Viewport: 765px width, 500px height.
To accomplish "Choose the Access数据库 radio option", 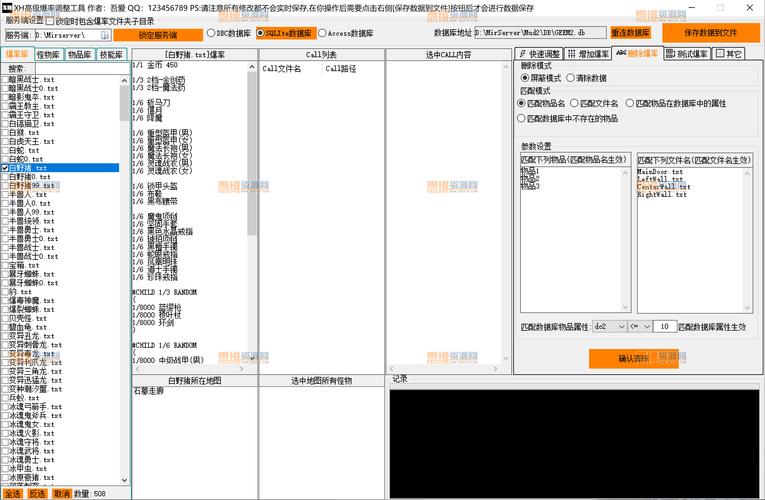I will click(346, 33).
